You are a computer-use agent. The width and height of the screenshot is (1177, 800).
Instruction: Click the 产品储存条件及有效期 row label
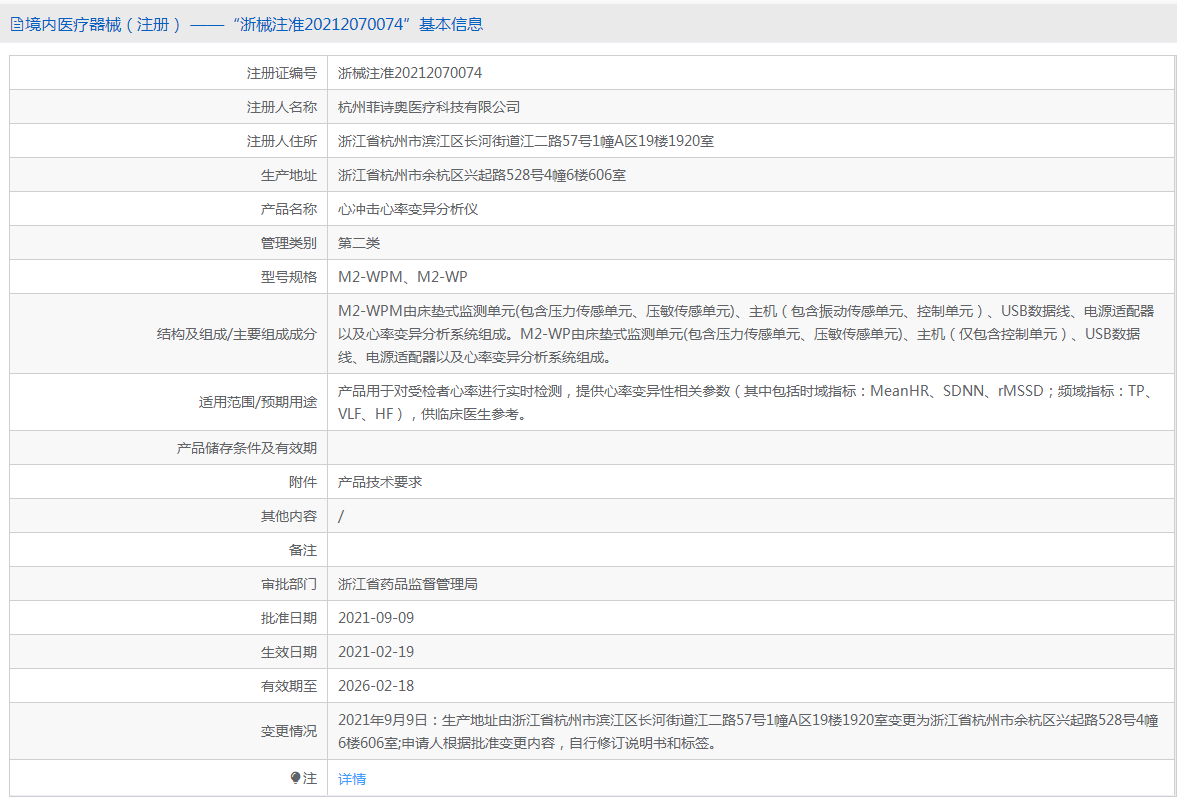click(247, 448)
